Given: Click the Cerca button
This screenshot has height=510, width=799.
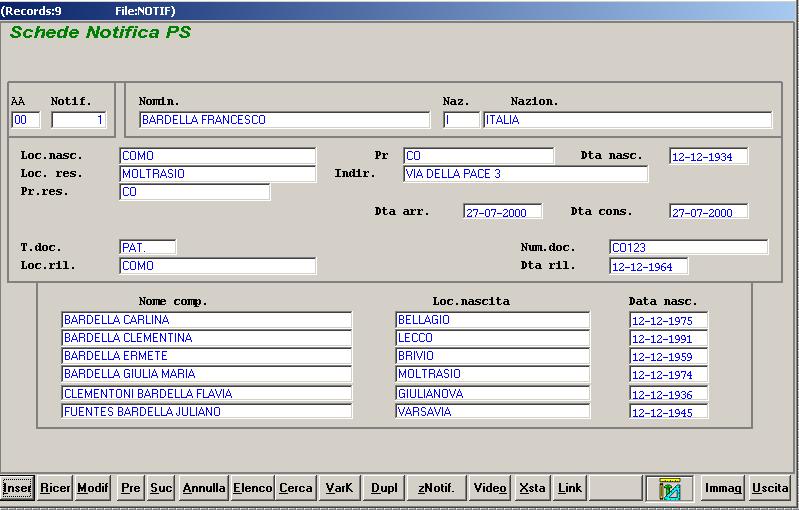Looking at the screenshot, I should (296, 488).
